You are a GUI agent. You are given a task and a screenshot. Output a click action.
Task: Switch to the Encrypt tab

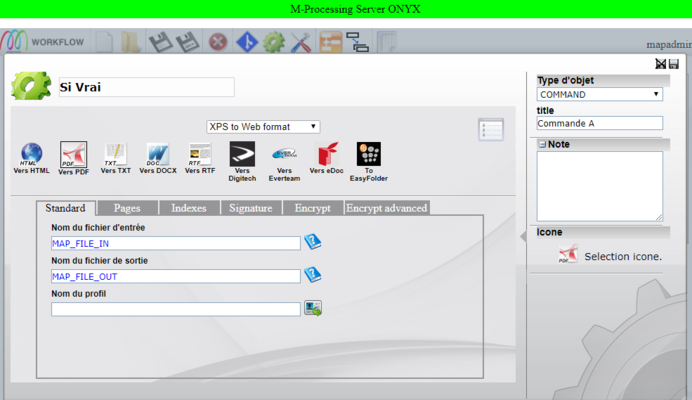(312, 208)
